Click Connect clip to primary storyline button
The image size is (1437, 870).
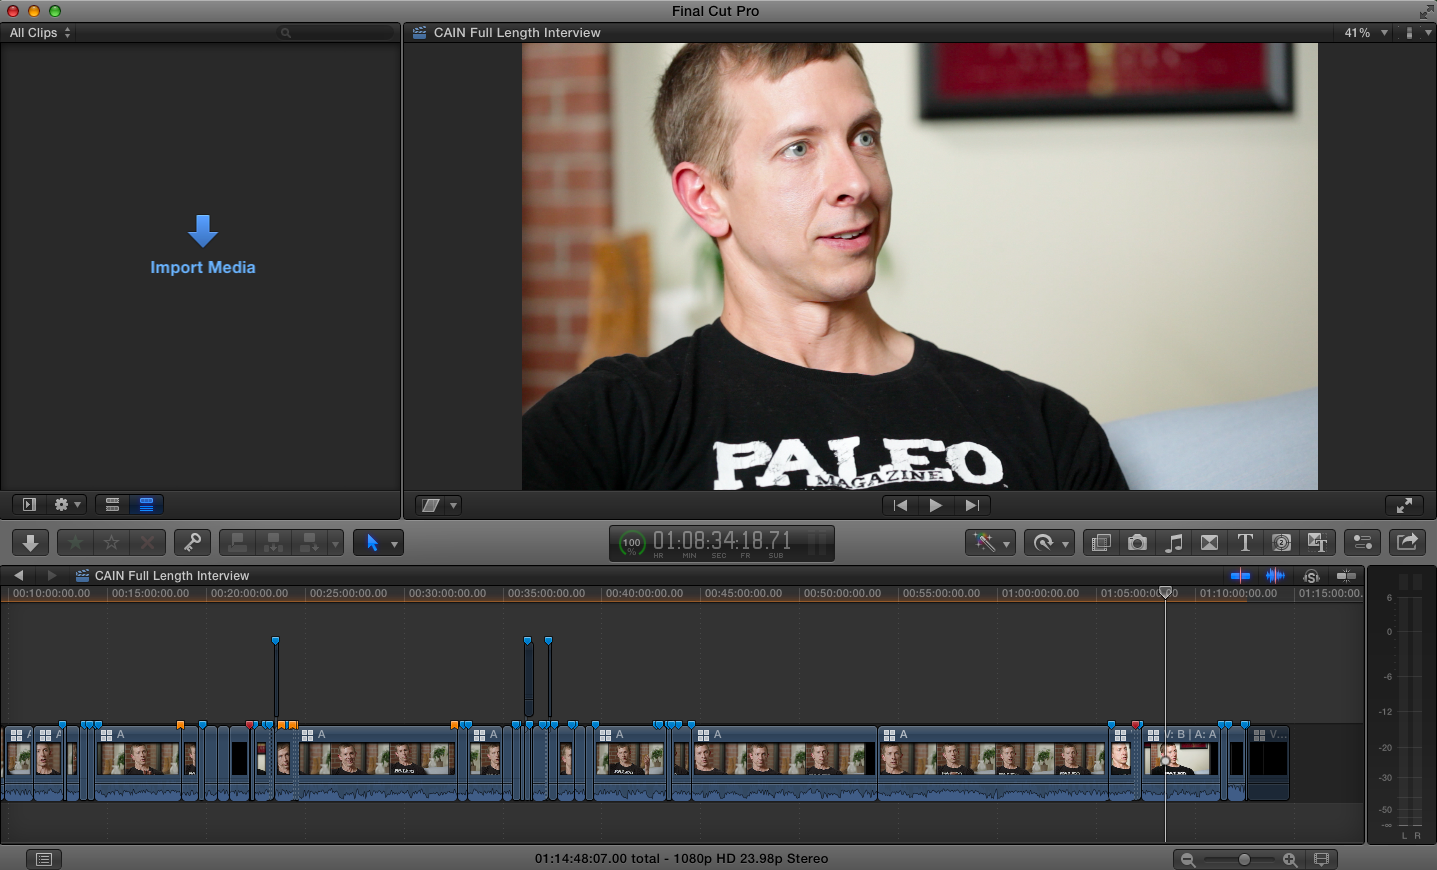[238, 543]
